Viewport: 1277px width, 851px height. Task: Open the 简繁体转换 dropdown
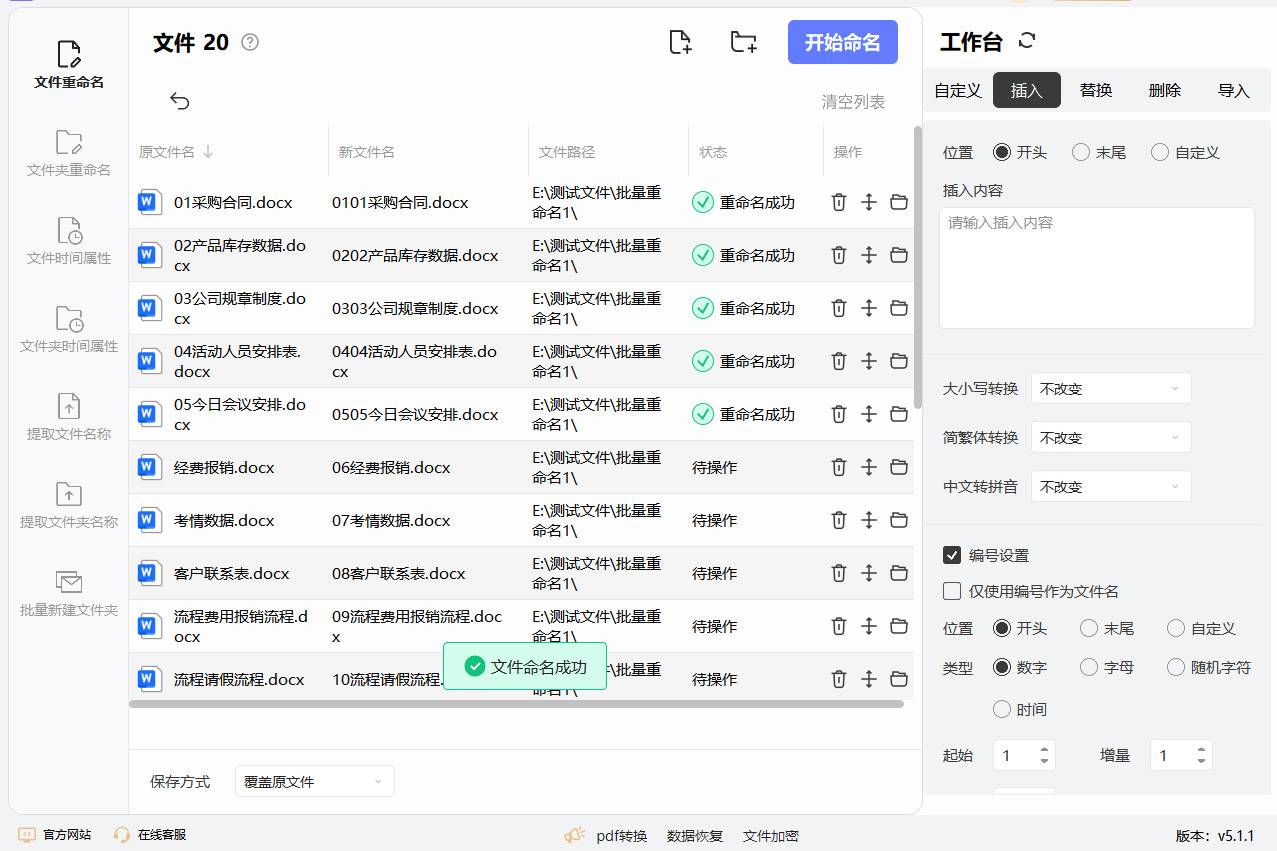1111,437
